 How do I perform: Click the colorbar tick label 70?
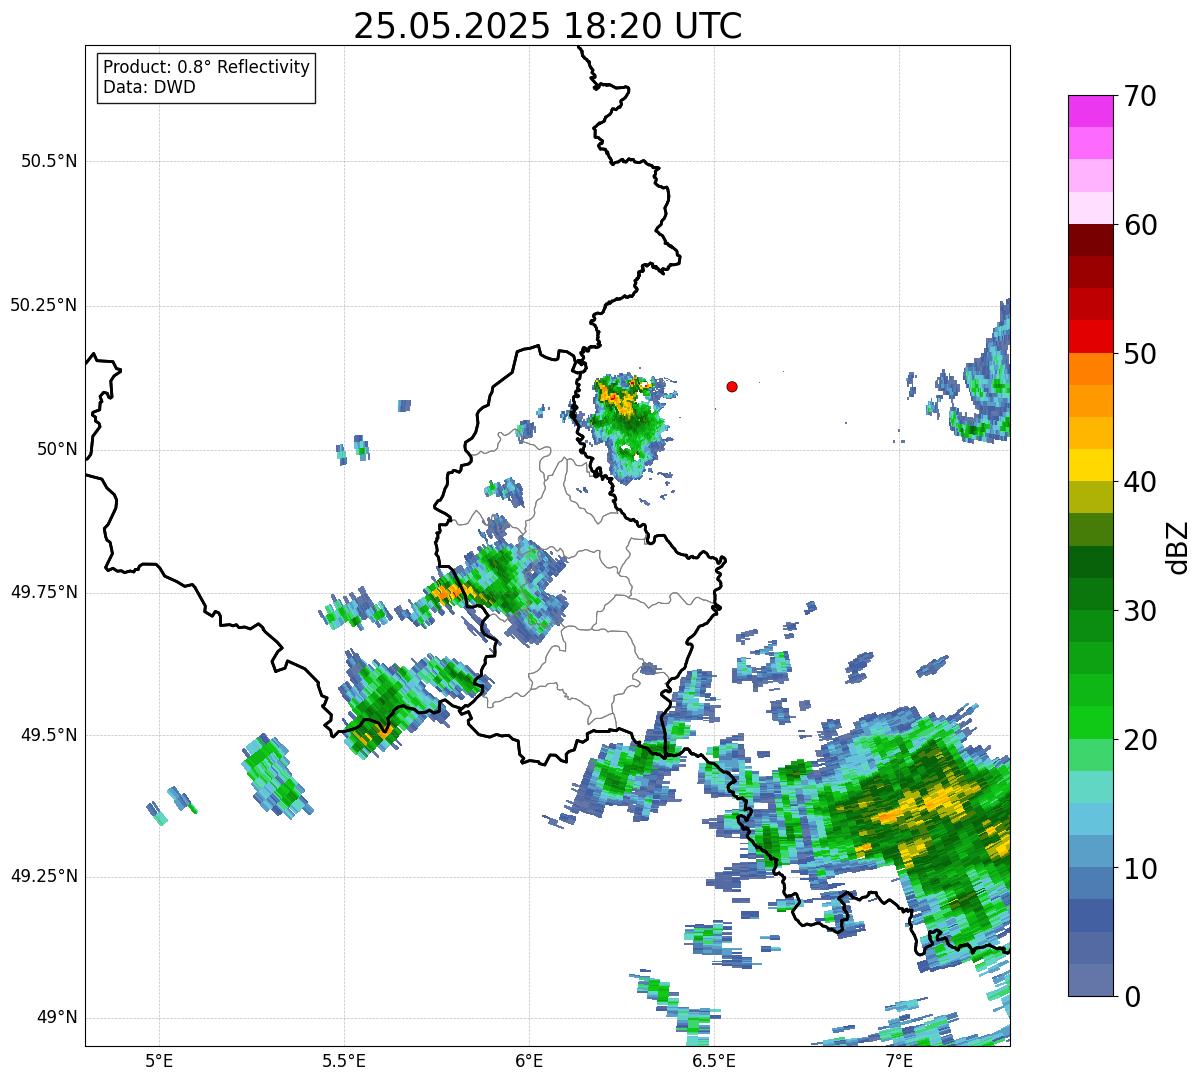[x=1140, y=96]
